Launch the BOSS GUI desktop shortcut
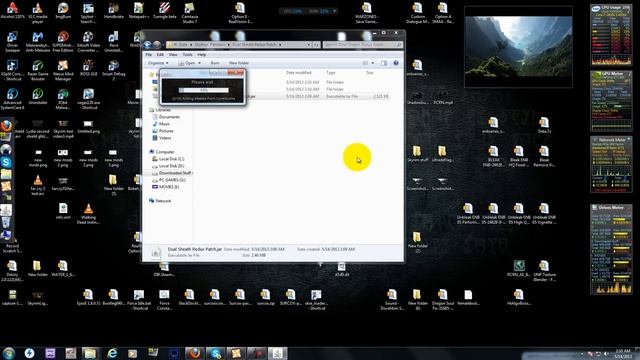The width and height of the screenshot is (640, 360). 89,68
